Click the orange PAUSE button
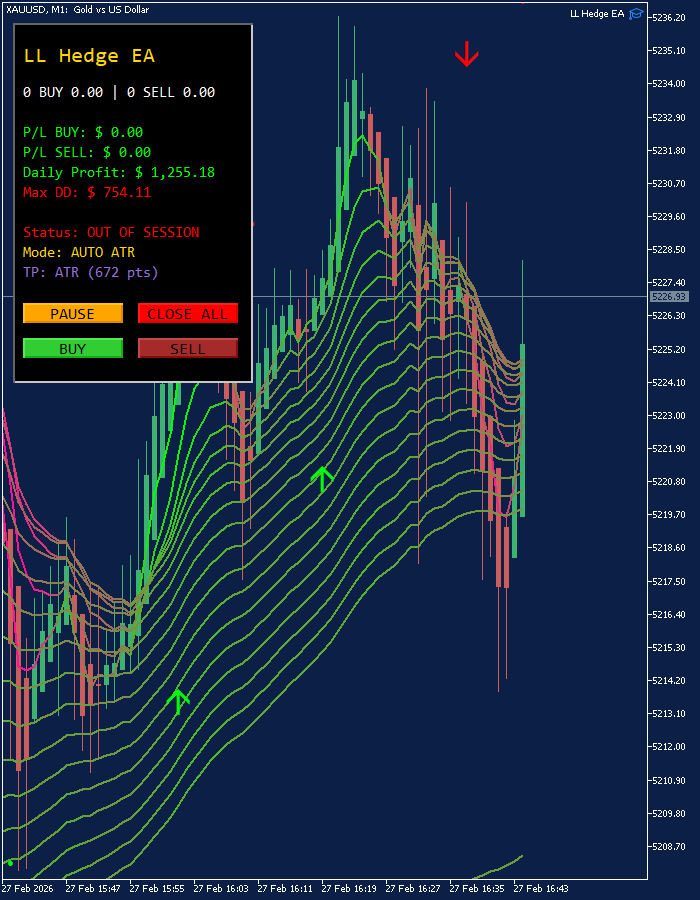This screenshot has height=900, width=700. pos(73,313)
